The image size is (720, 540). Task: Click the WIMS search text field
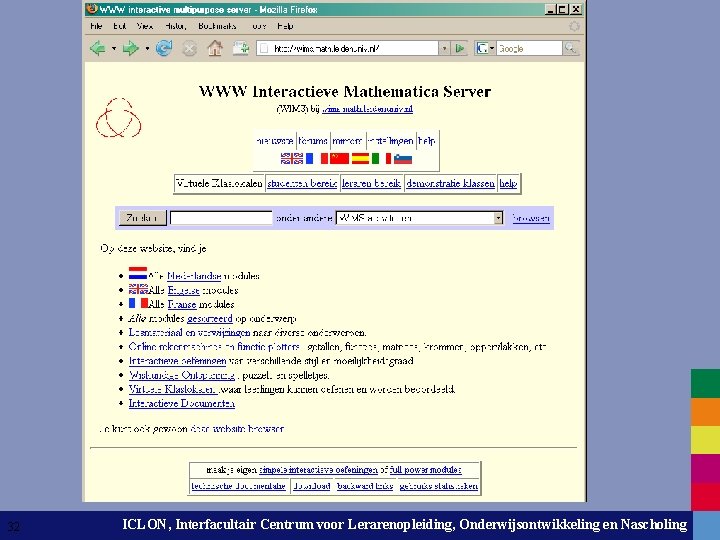click(221, 218)
